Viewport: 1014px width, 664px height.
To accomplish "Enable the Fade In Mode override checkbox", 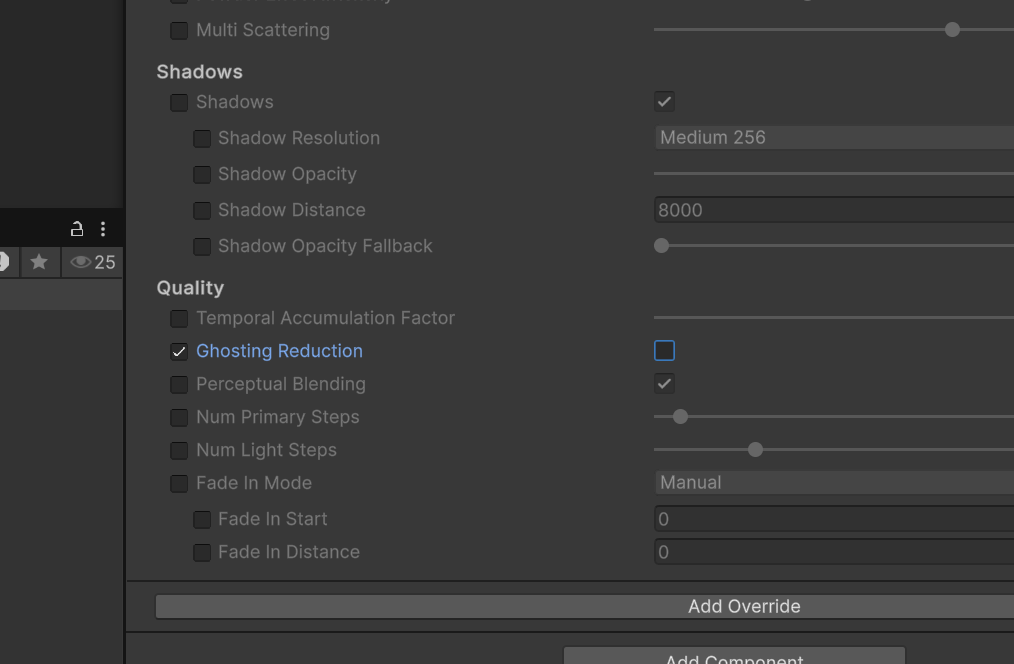I will tap(179, 483).
